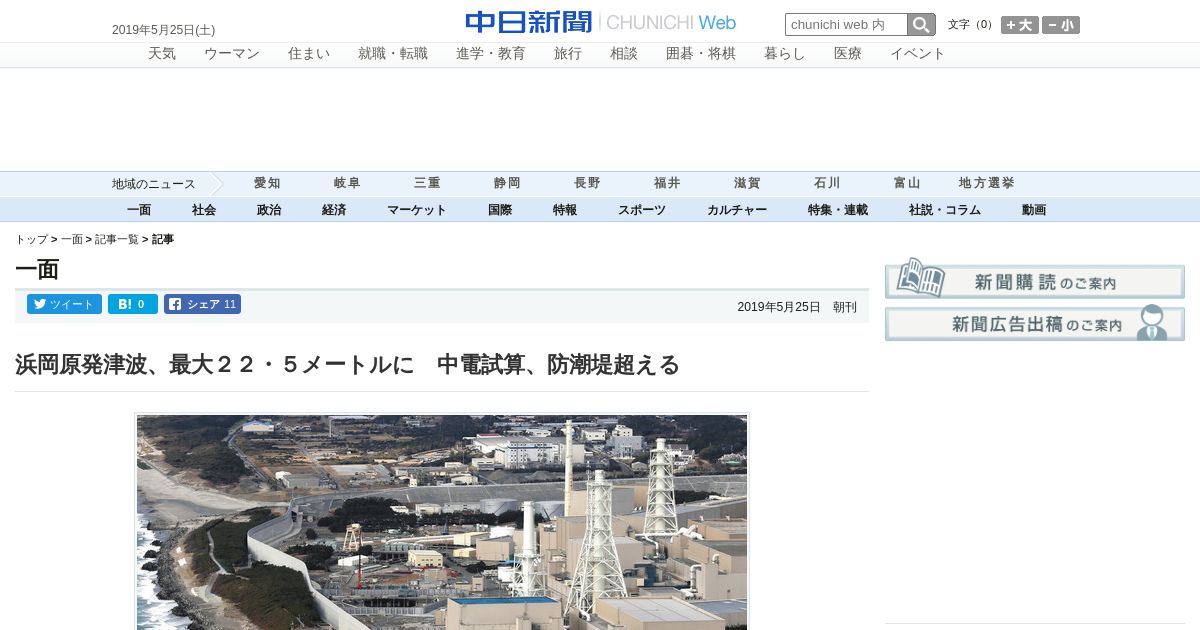Click the search magnifier button
This screenshot has width=1200, height=630.
pos(921,25)
